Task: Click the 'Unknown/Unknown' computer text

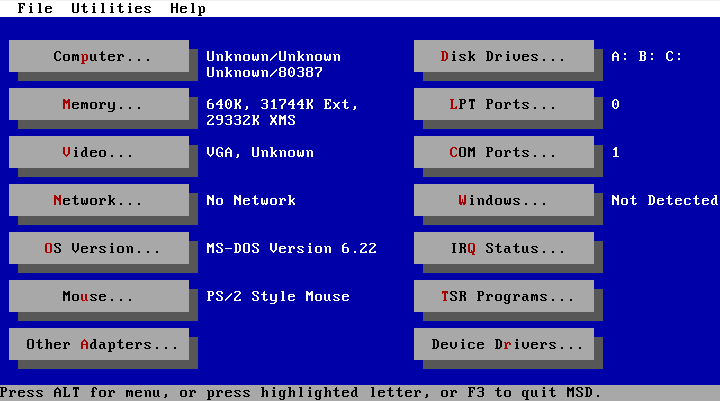Action: click(273, 56)
